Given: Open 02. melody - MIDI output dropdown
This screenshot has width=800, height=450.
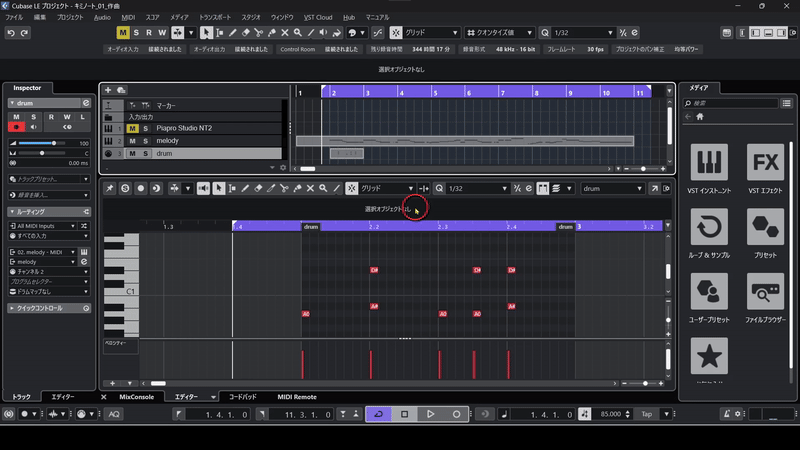Looking at the screenshot, I should pos(42,252).
